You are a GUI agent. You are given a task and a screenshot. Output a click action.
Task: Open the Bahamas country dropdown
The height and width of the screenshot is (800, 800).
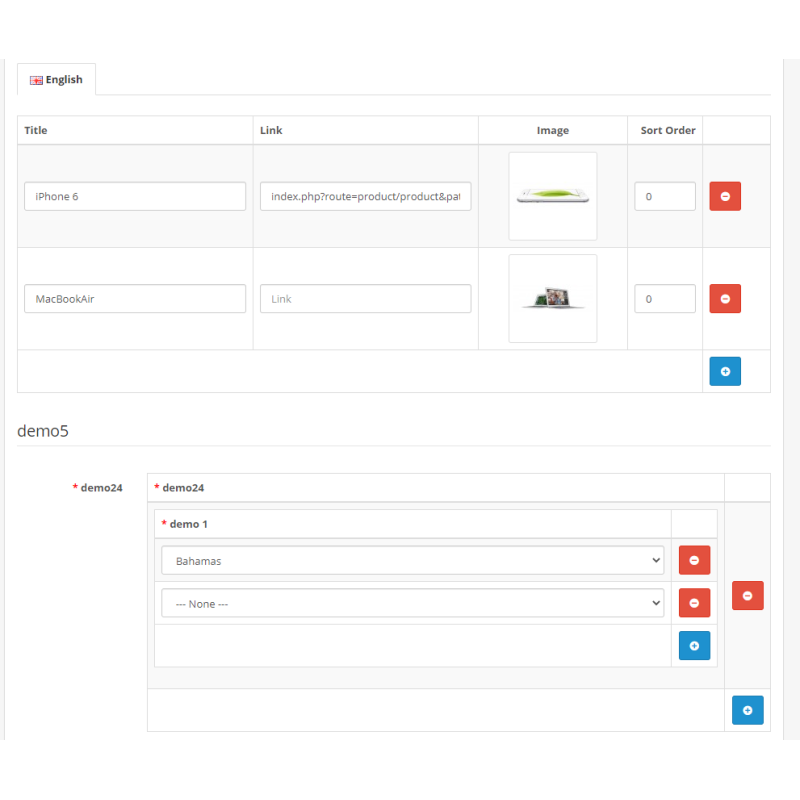coord(412,561)
